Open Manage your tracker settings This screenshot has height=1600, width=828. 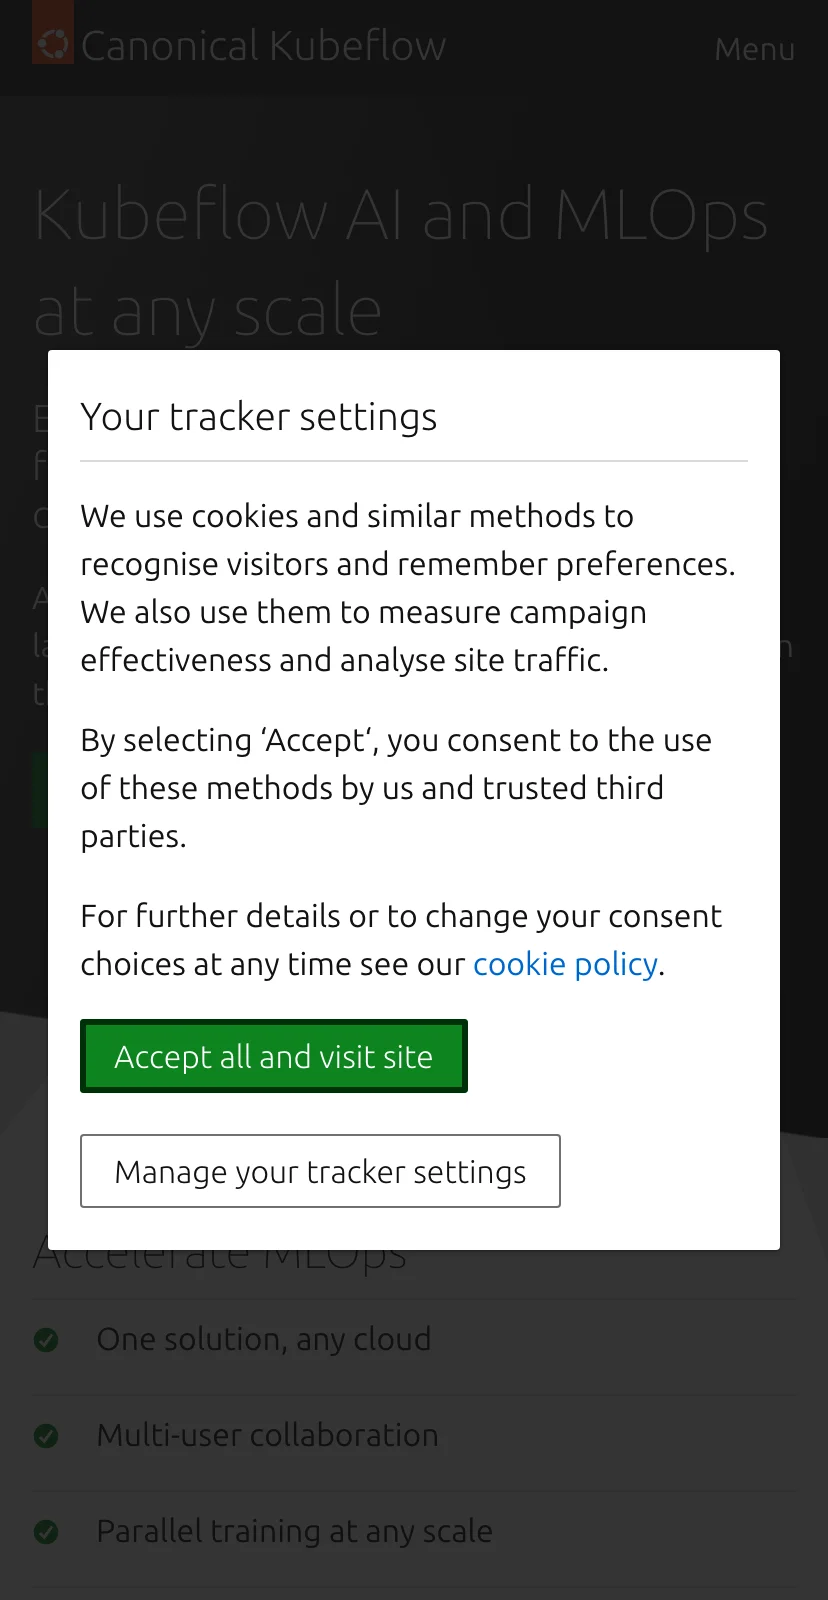pyautogui.click(x=320, y=1171)
